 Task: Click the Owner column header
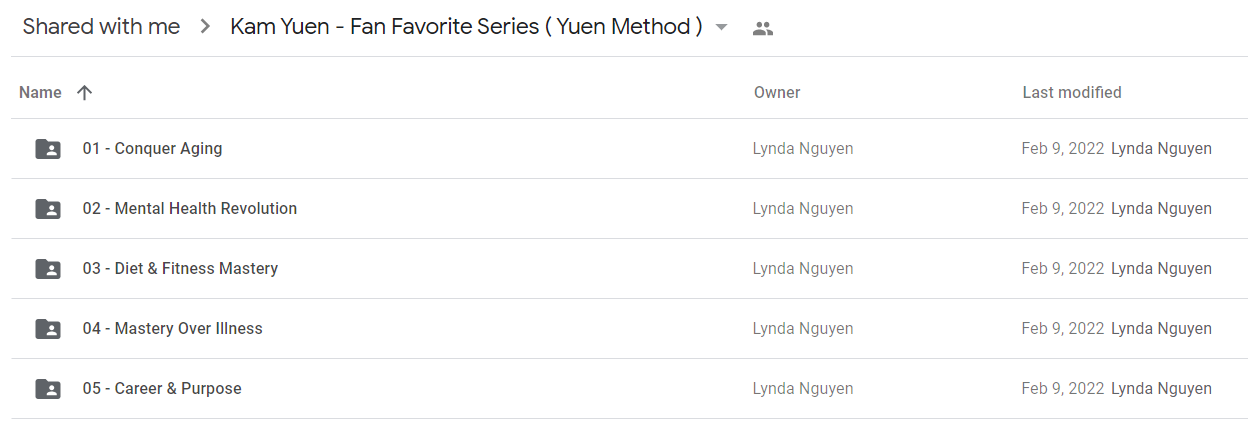(x=777, y=92)
